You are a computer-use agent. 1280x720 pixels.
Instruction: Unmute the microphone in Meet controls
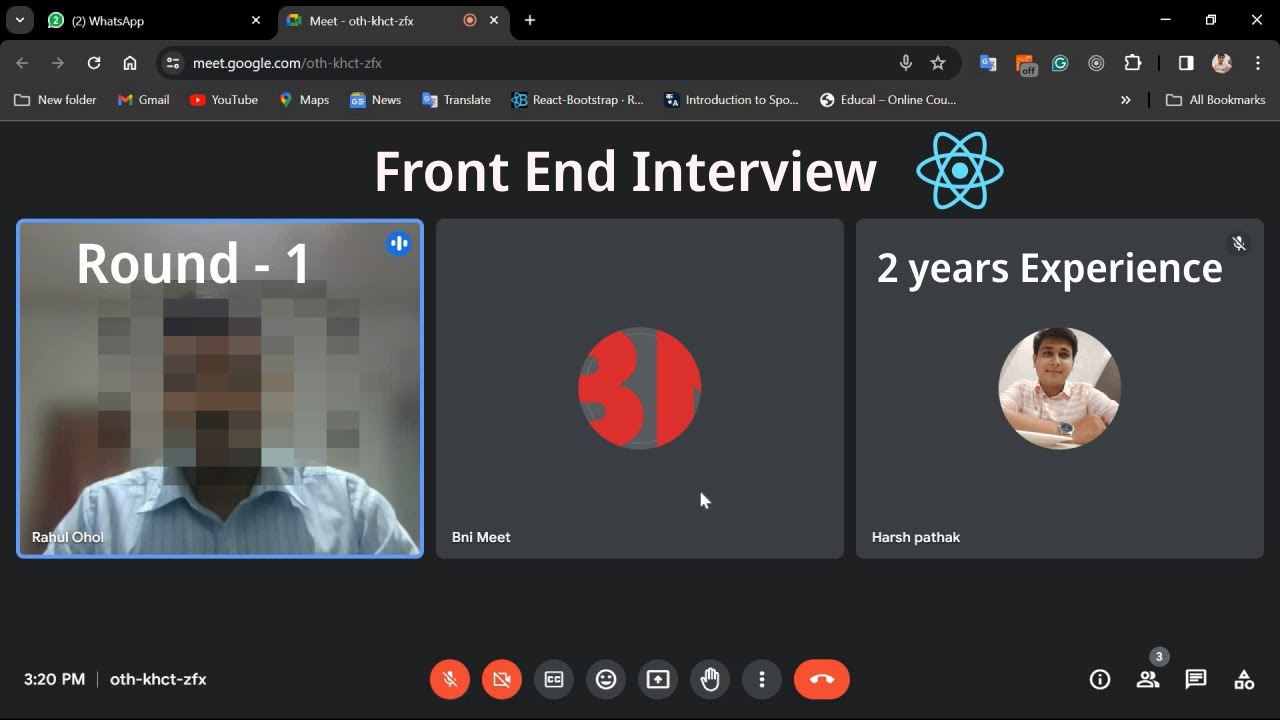(450, 680)
